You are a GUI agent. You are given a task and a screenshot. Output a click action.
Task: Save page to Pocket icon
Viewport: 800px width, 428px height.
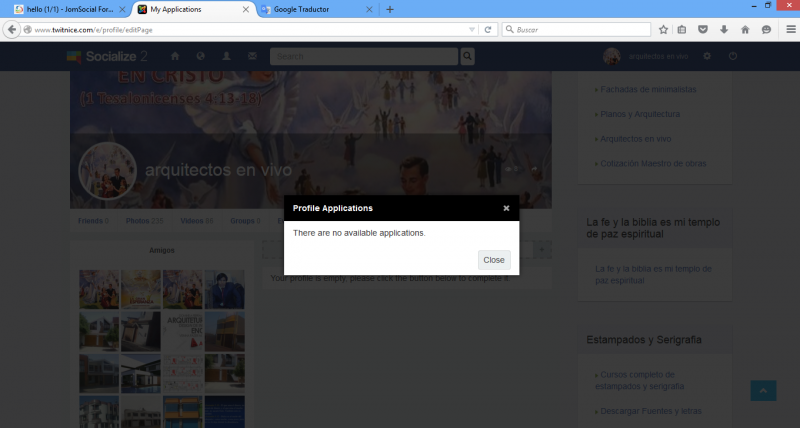[x=703, y=30]
